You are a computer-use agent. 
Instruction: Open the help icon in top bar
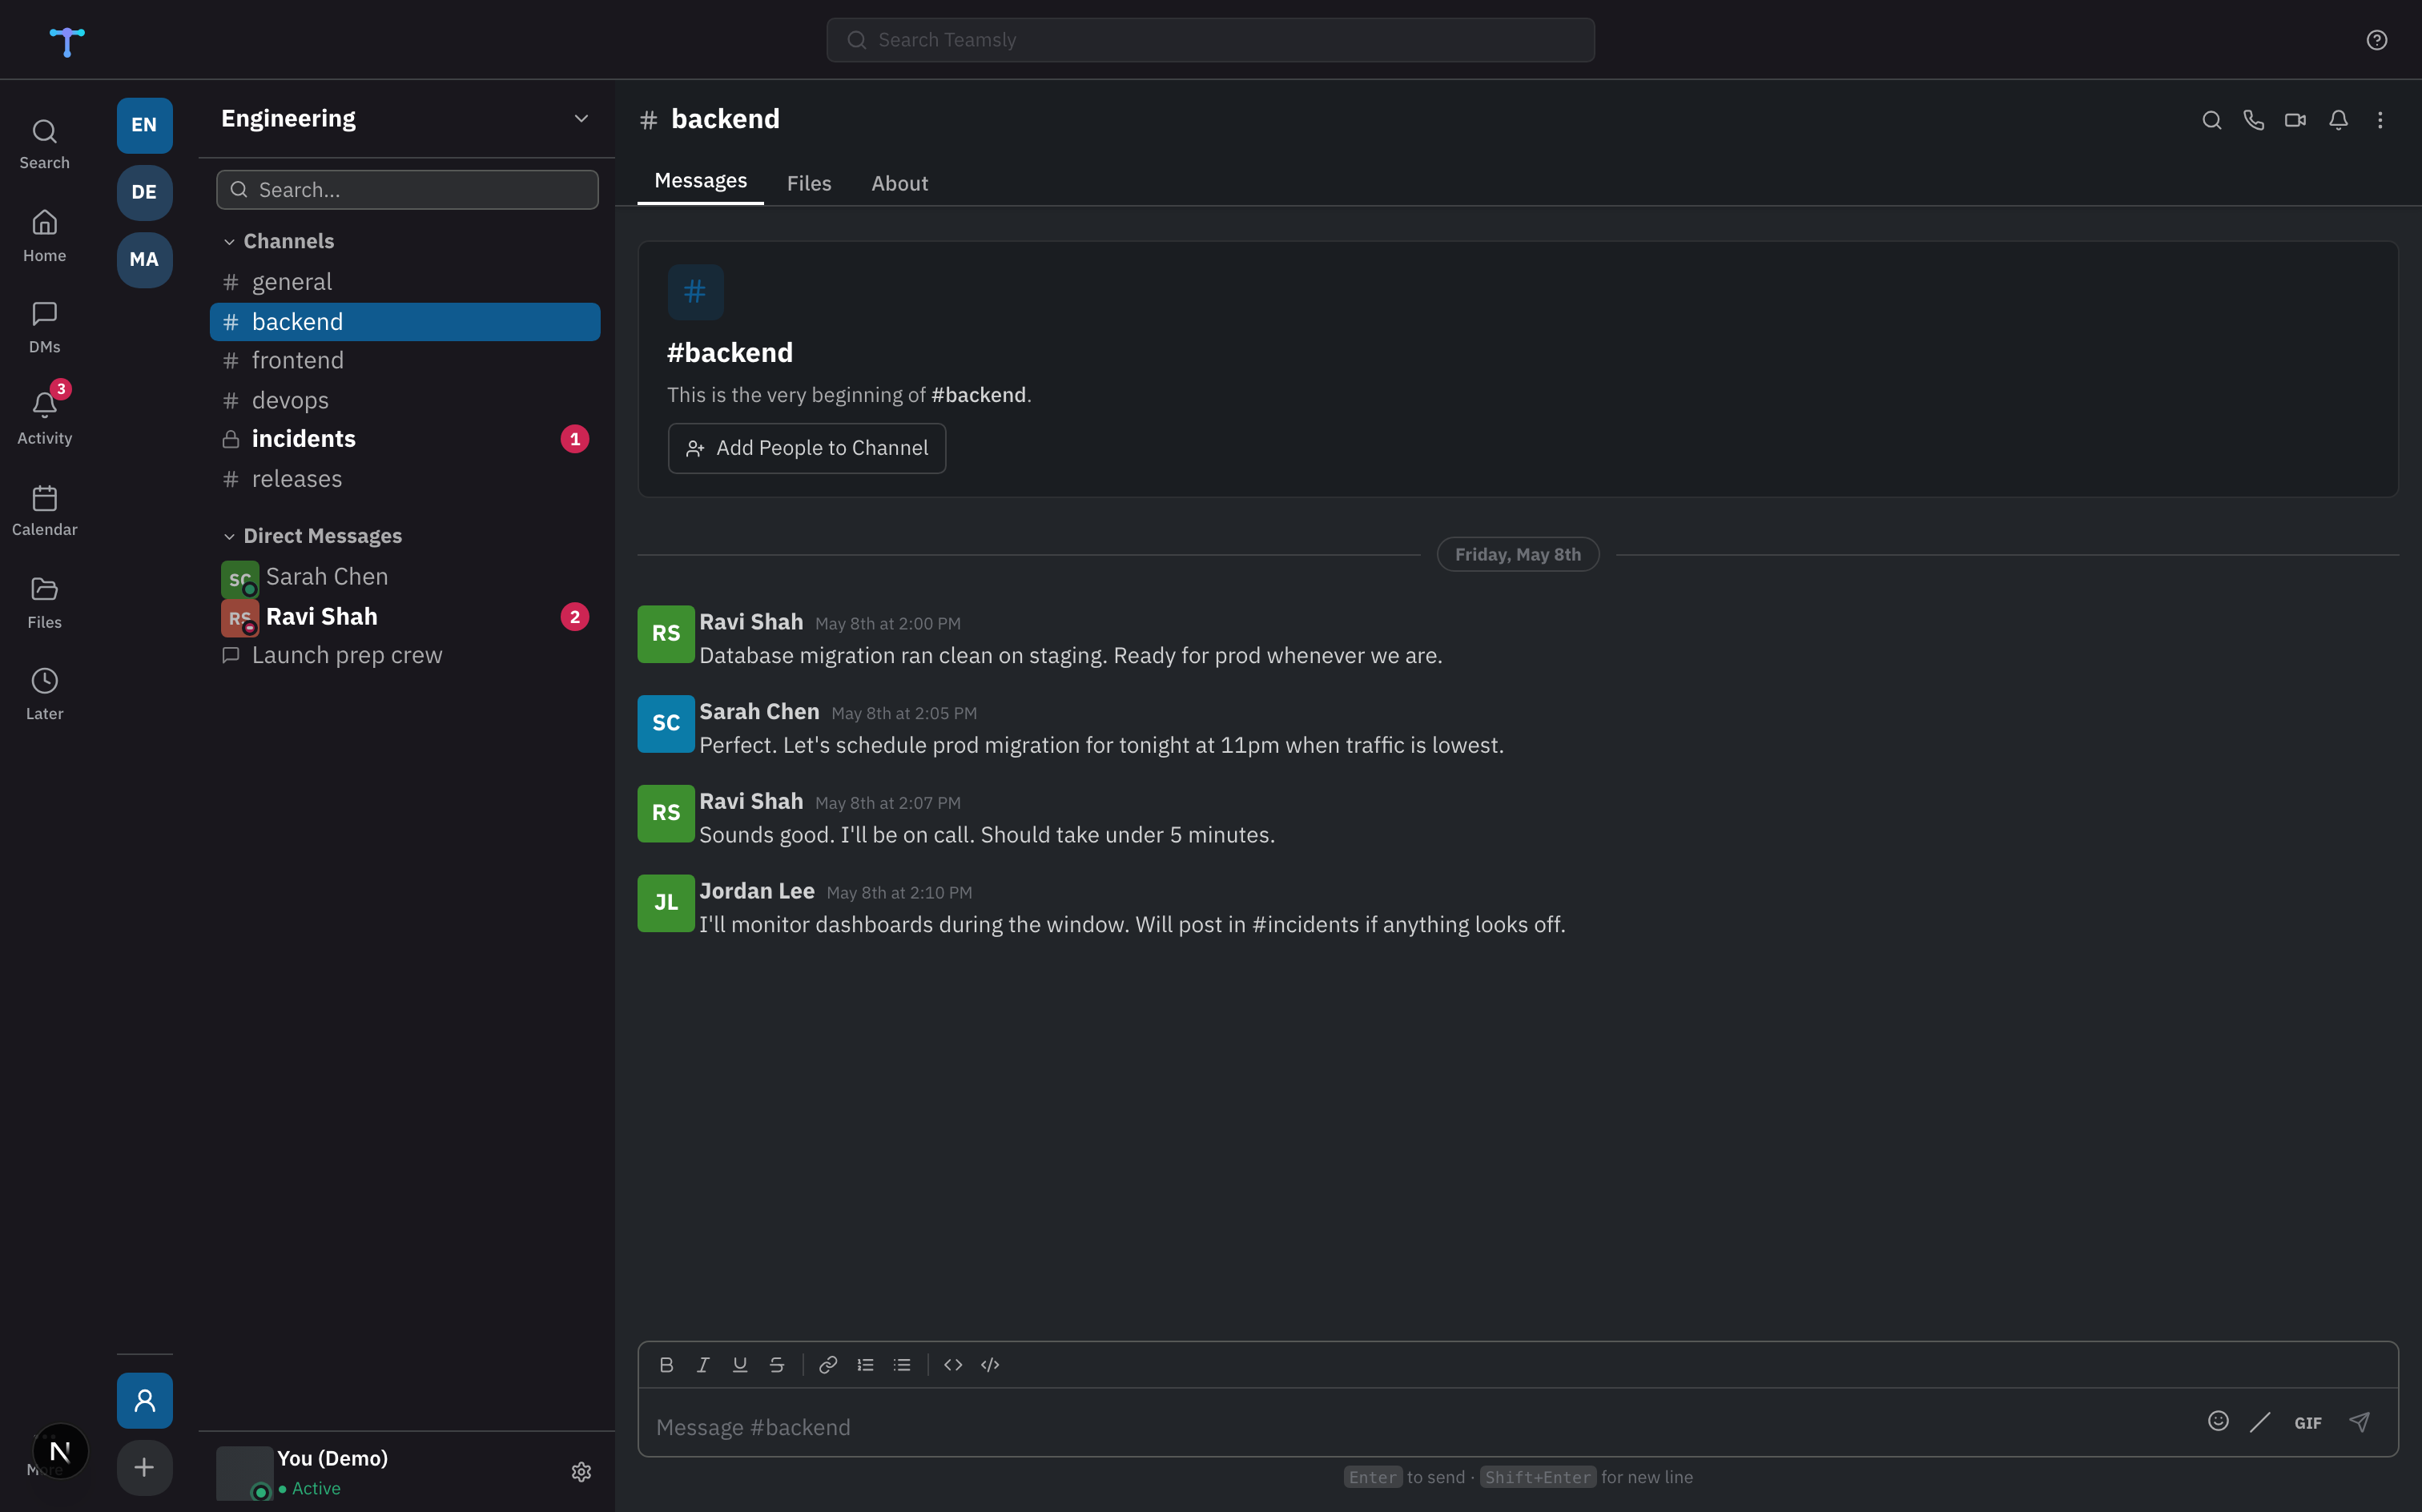pyautogui.click(x=2376, y=40)
